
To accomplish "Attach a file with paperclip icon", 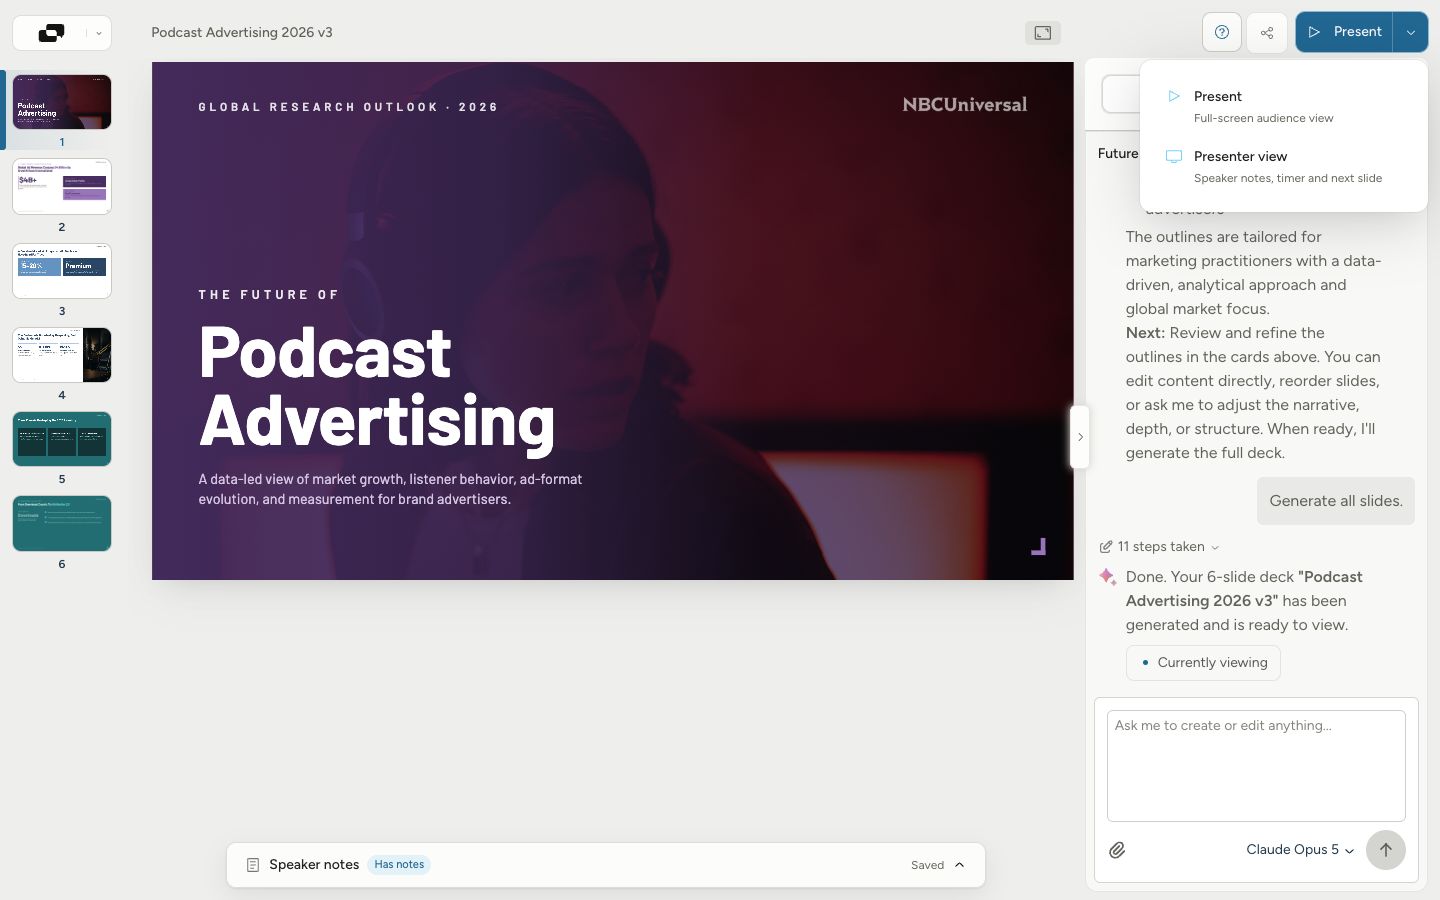I will click(x=1117, y=850).
